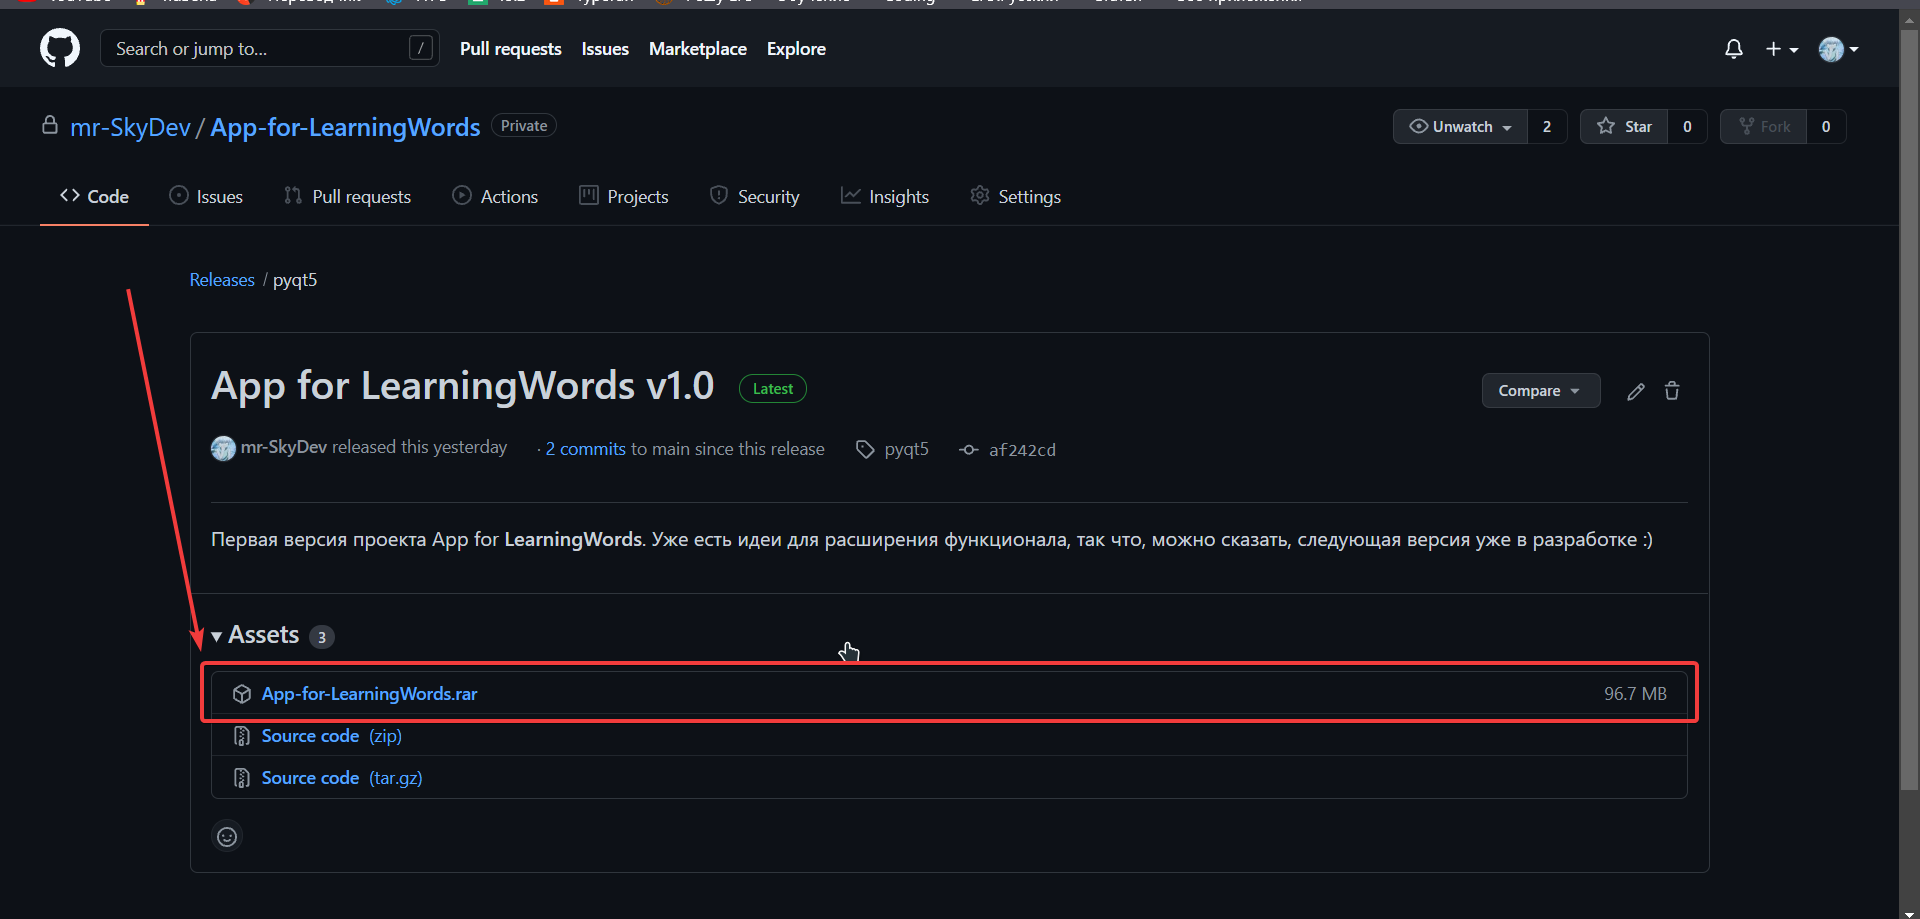Open Explore in top navigation

coord(796,49)
